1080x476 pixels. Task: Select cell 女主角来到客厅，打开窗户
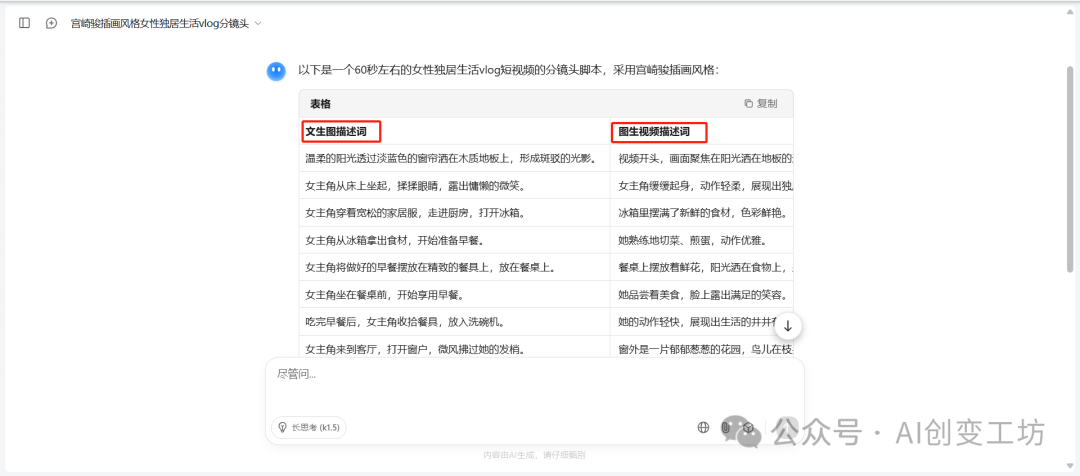[455, 346]
